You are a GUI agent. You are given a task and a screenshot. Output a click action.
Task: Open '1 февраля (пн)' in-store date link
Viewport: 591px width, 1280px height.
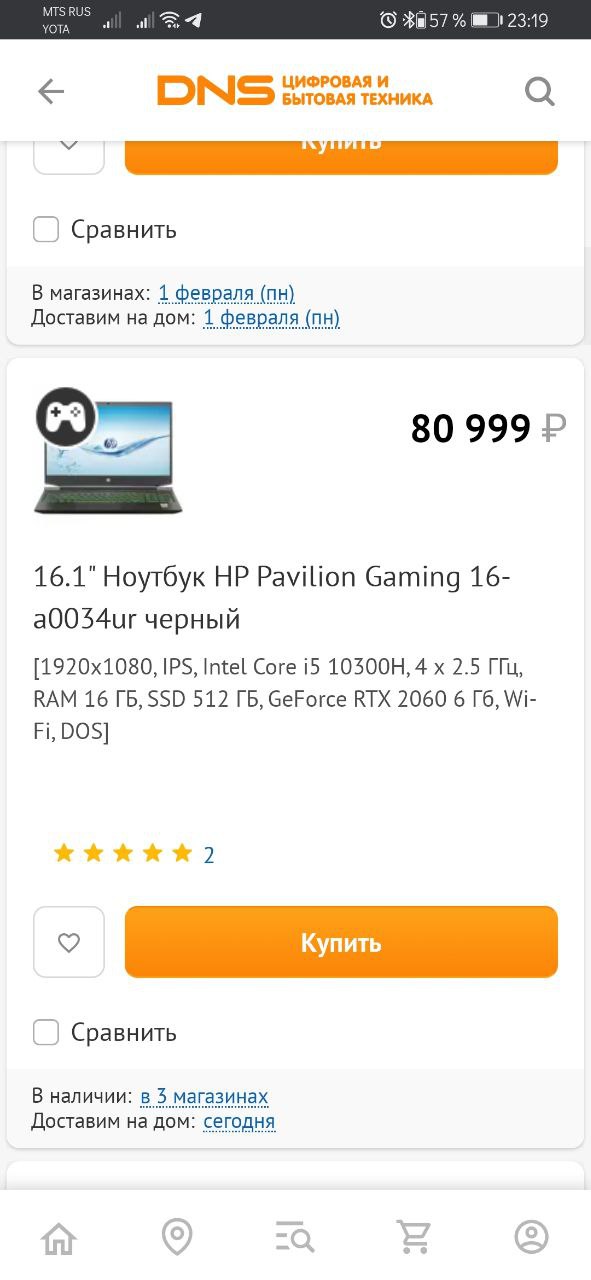[x=226, y=293]
